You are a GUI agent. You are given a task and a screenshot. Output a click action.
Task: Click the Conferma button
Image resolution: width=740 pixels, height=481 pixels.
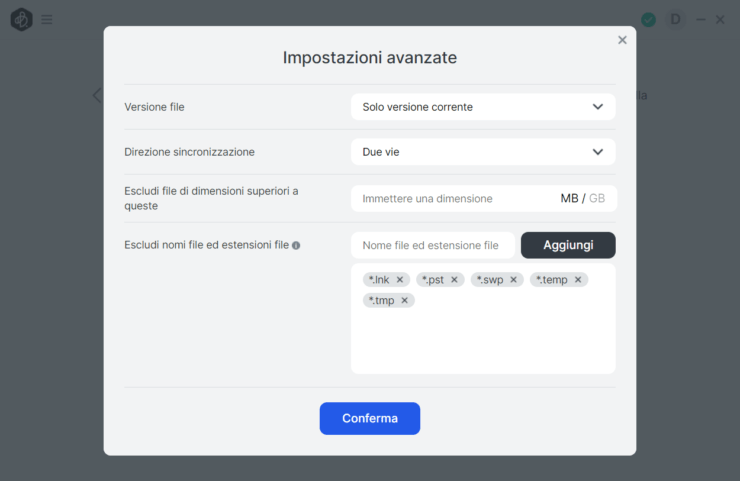pos(370,418)
